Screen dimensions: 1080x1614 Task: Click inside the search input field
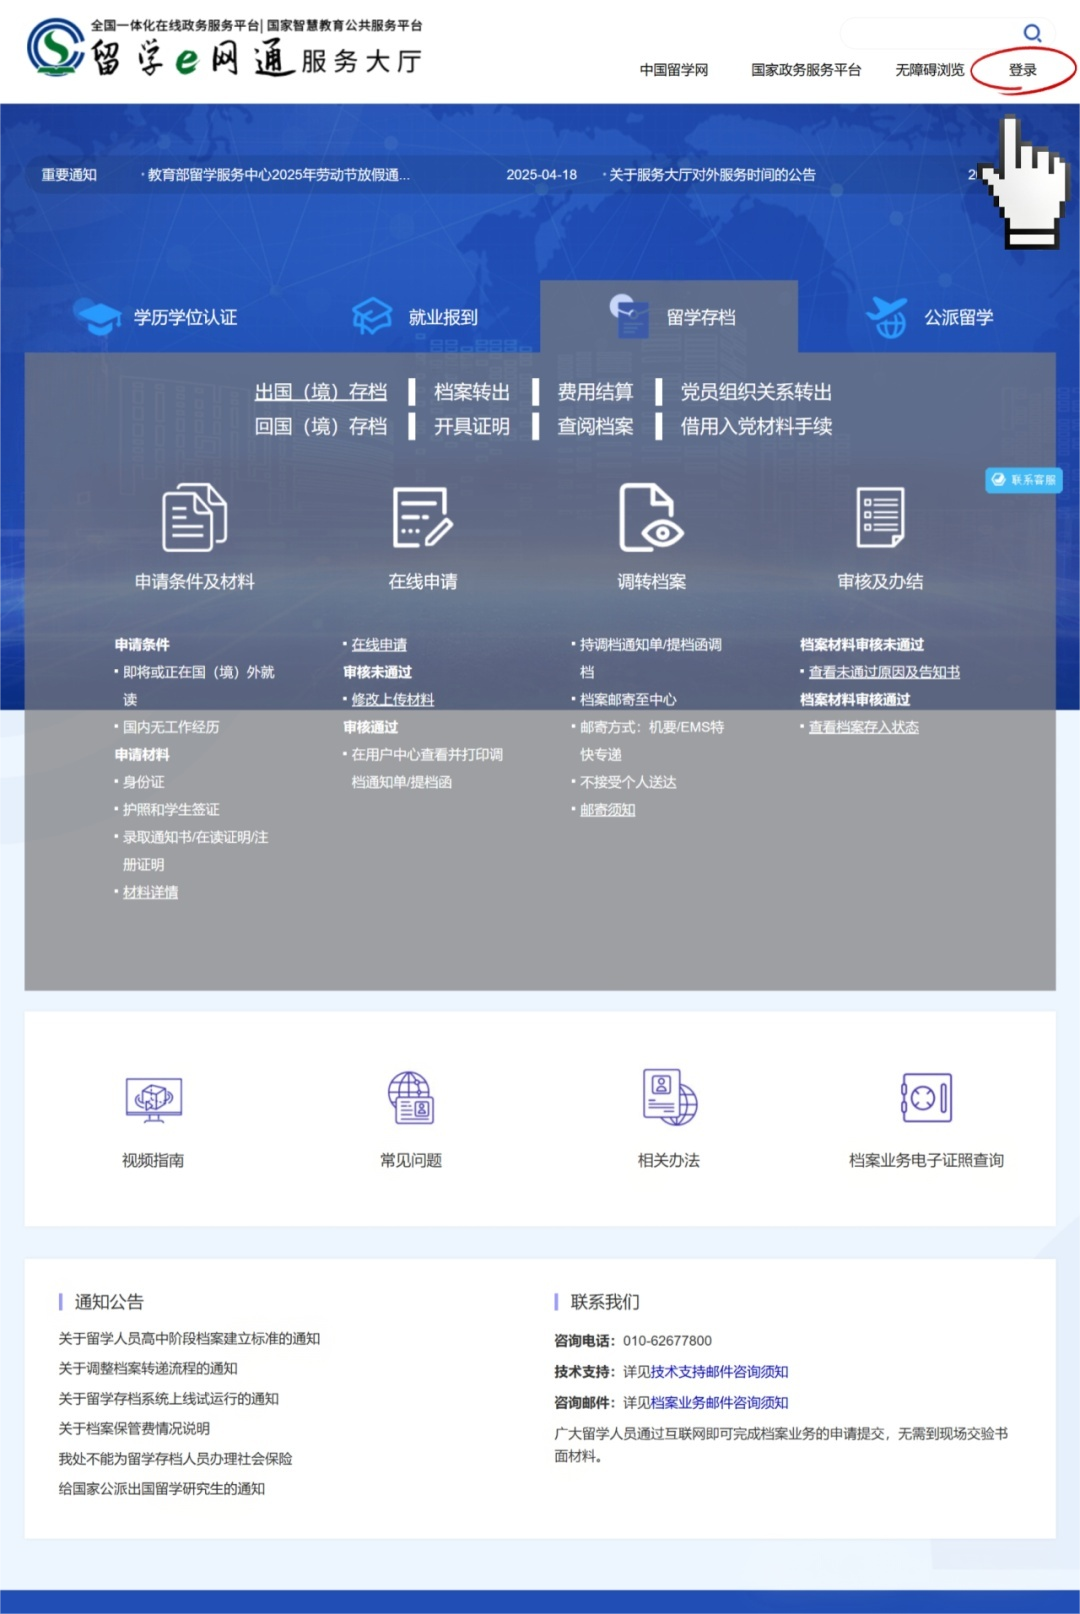click(930, 33)
